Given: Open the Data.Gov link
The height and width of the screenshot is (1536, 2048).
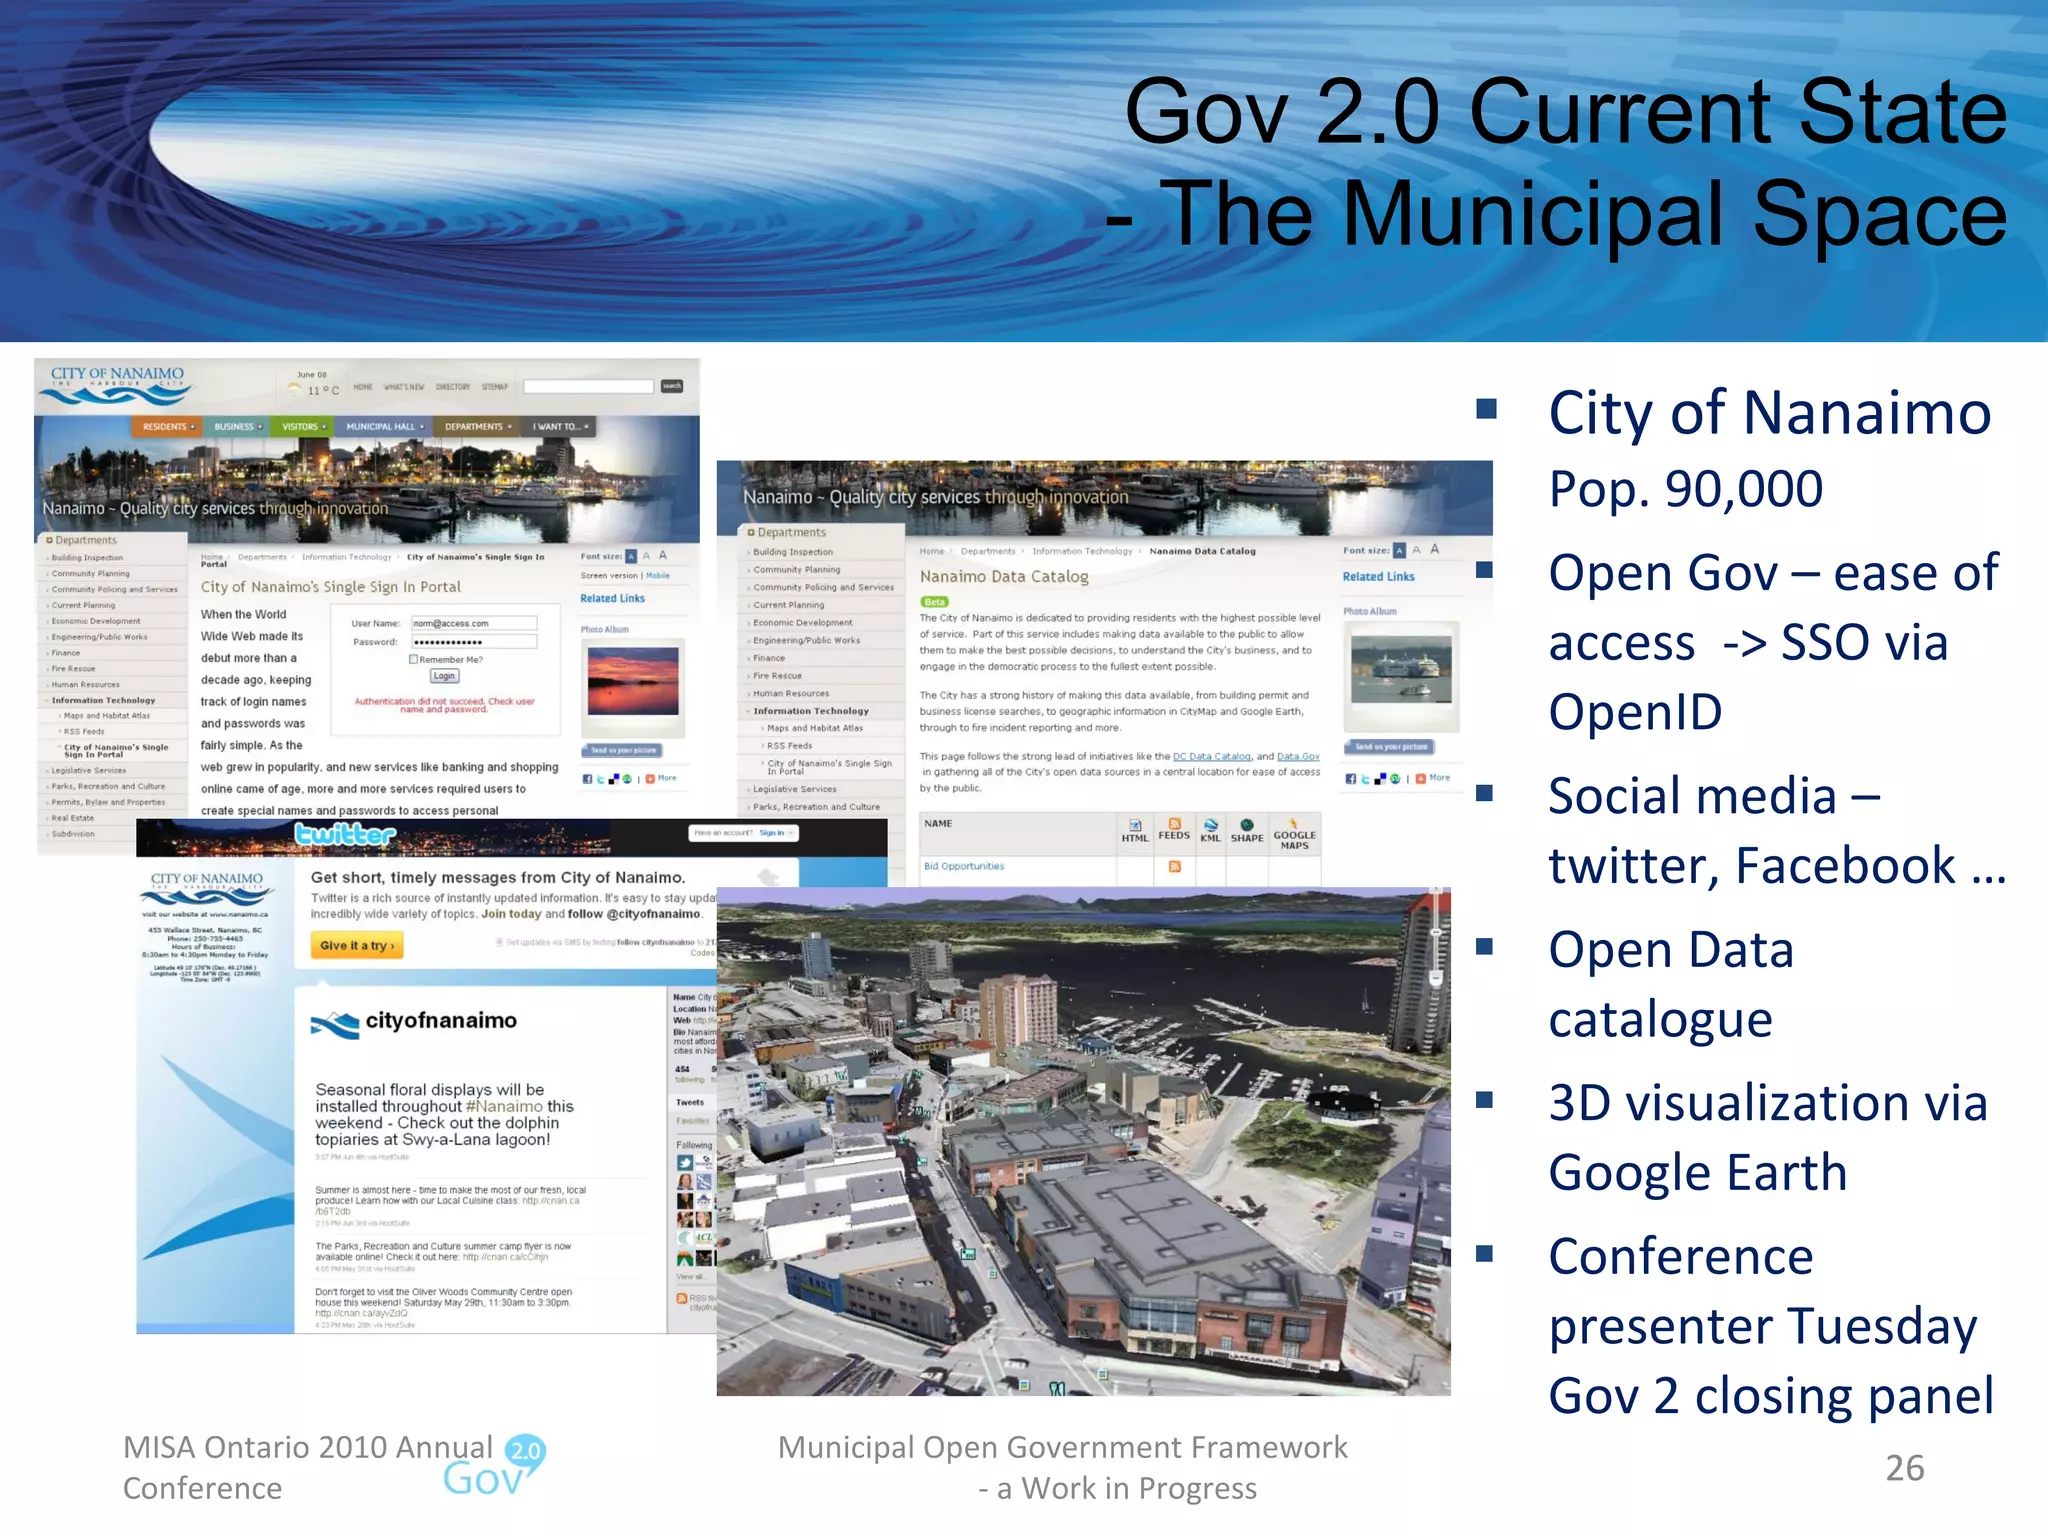Looking at the screenshot, I should pyautogui.click(x=1298, y=757).
